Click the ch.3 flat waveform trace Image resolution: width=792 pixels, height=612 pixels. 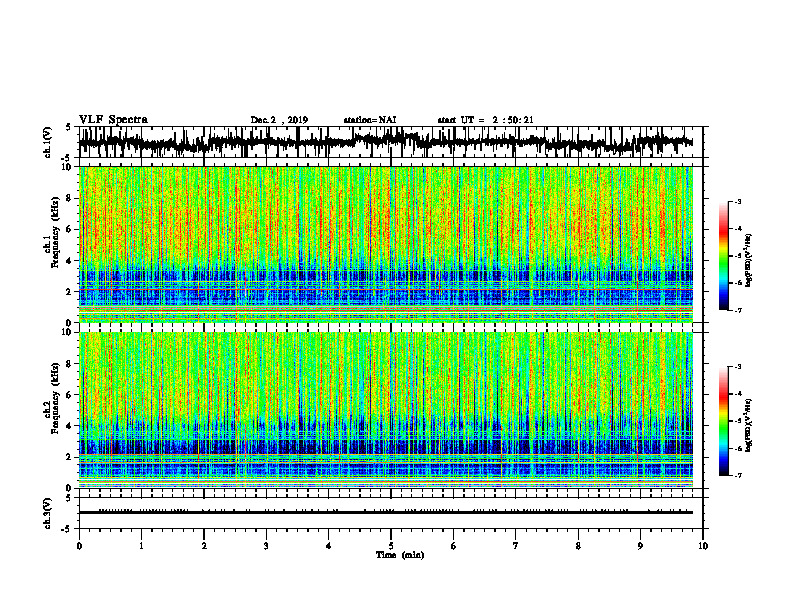click(386, 513)
